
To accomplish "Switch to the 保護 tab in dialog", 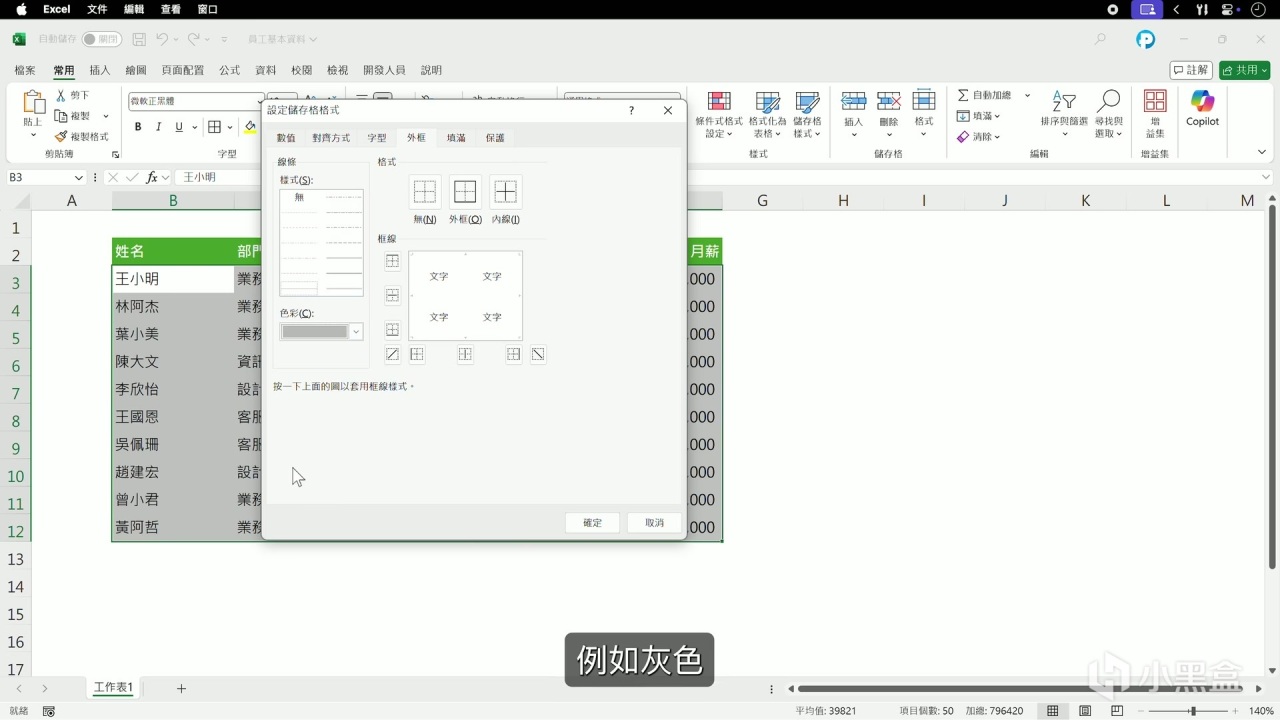I will coord(495,138).
